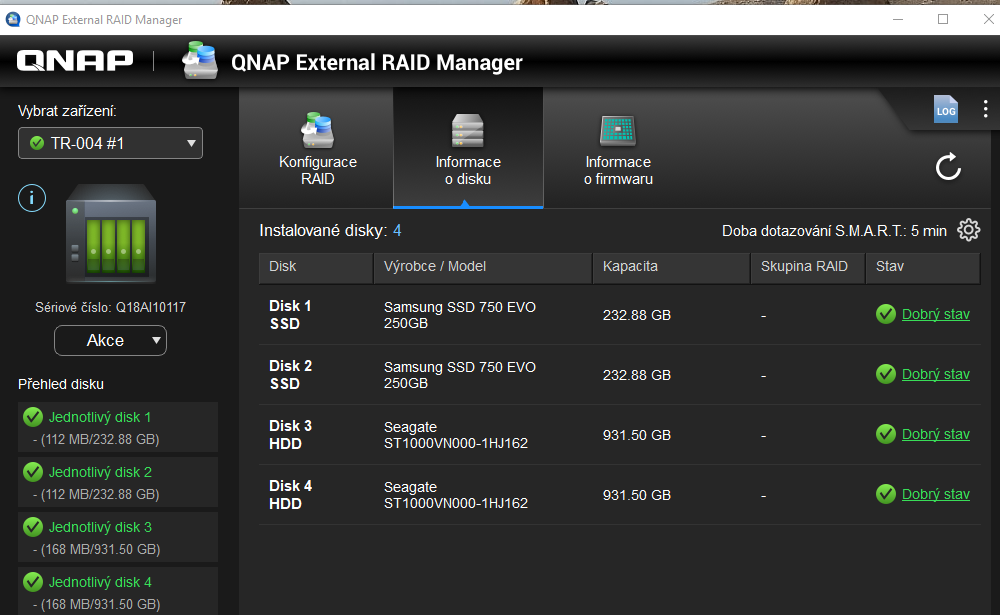Expand the Akce dropdown menu
The image size is (1000, 615).
[x=110, y=340]
